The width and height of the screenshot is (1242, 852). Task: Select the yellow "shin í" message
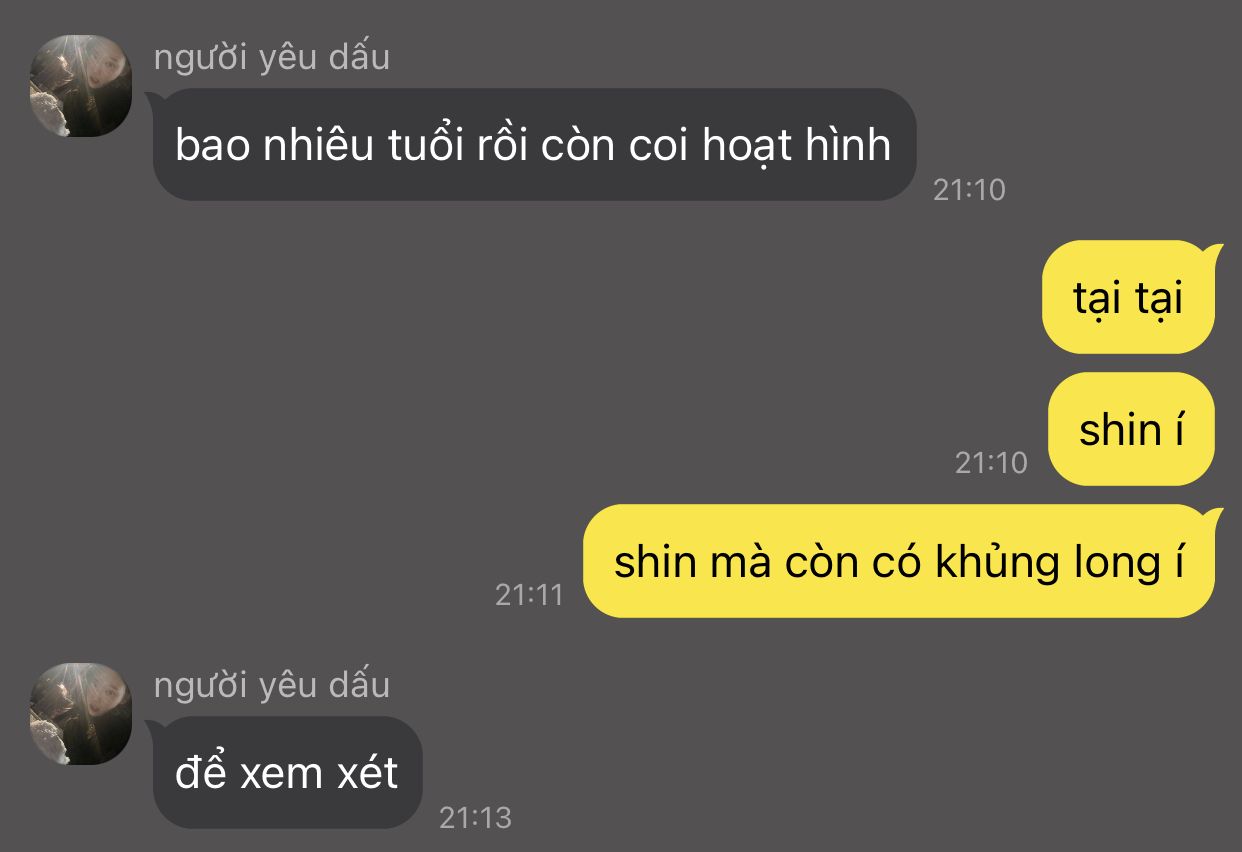click(x=1132, y=429)
